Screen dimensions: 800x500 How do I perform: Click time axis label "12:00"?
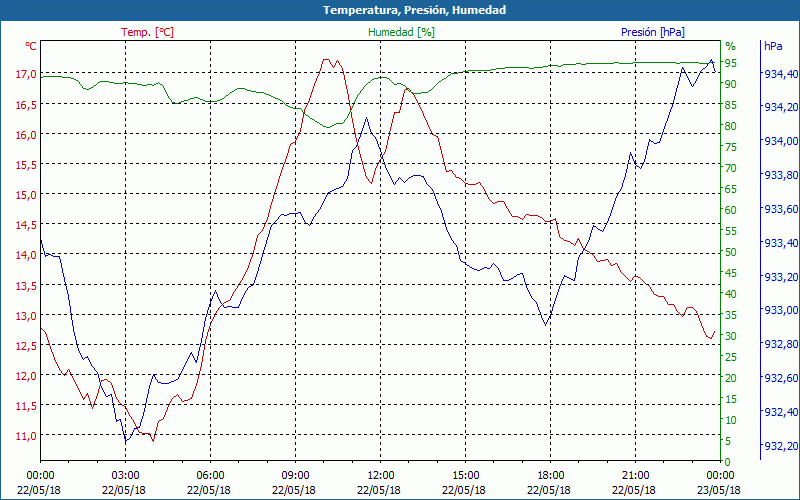[381, 477]
